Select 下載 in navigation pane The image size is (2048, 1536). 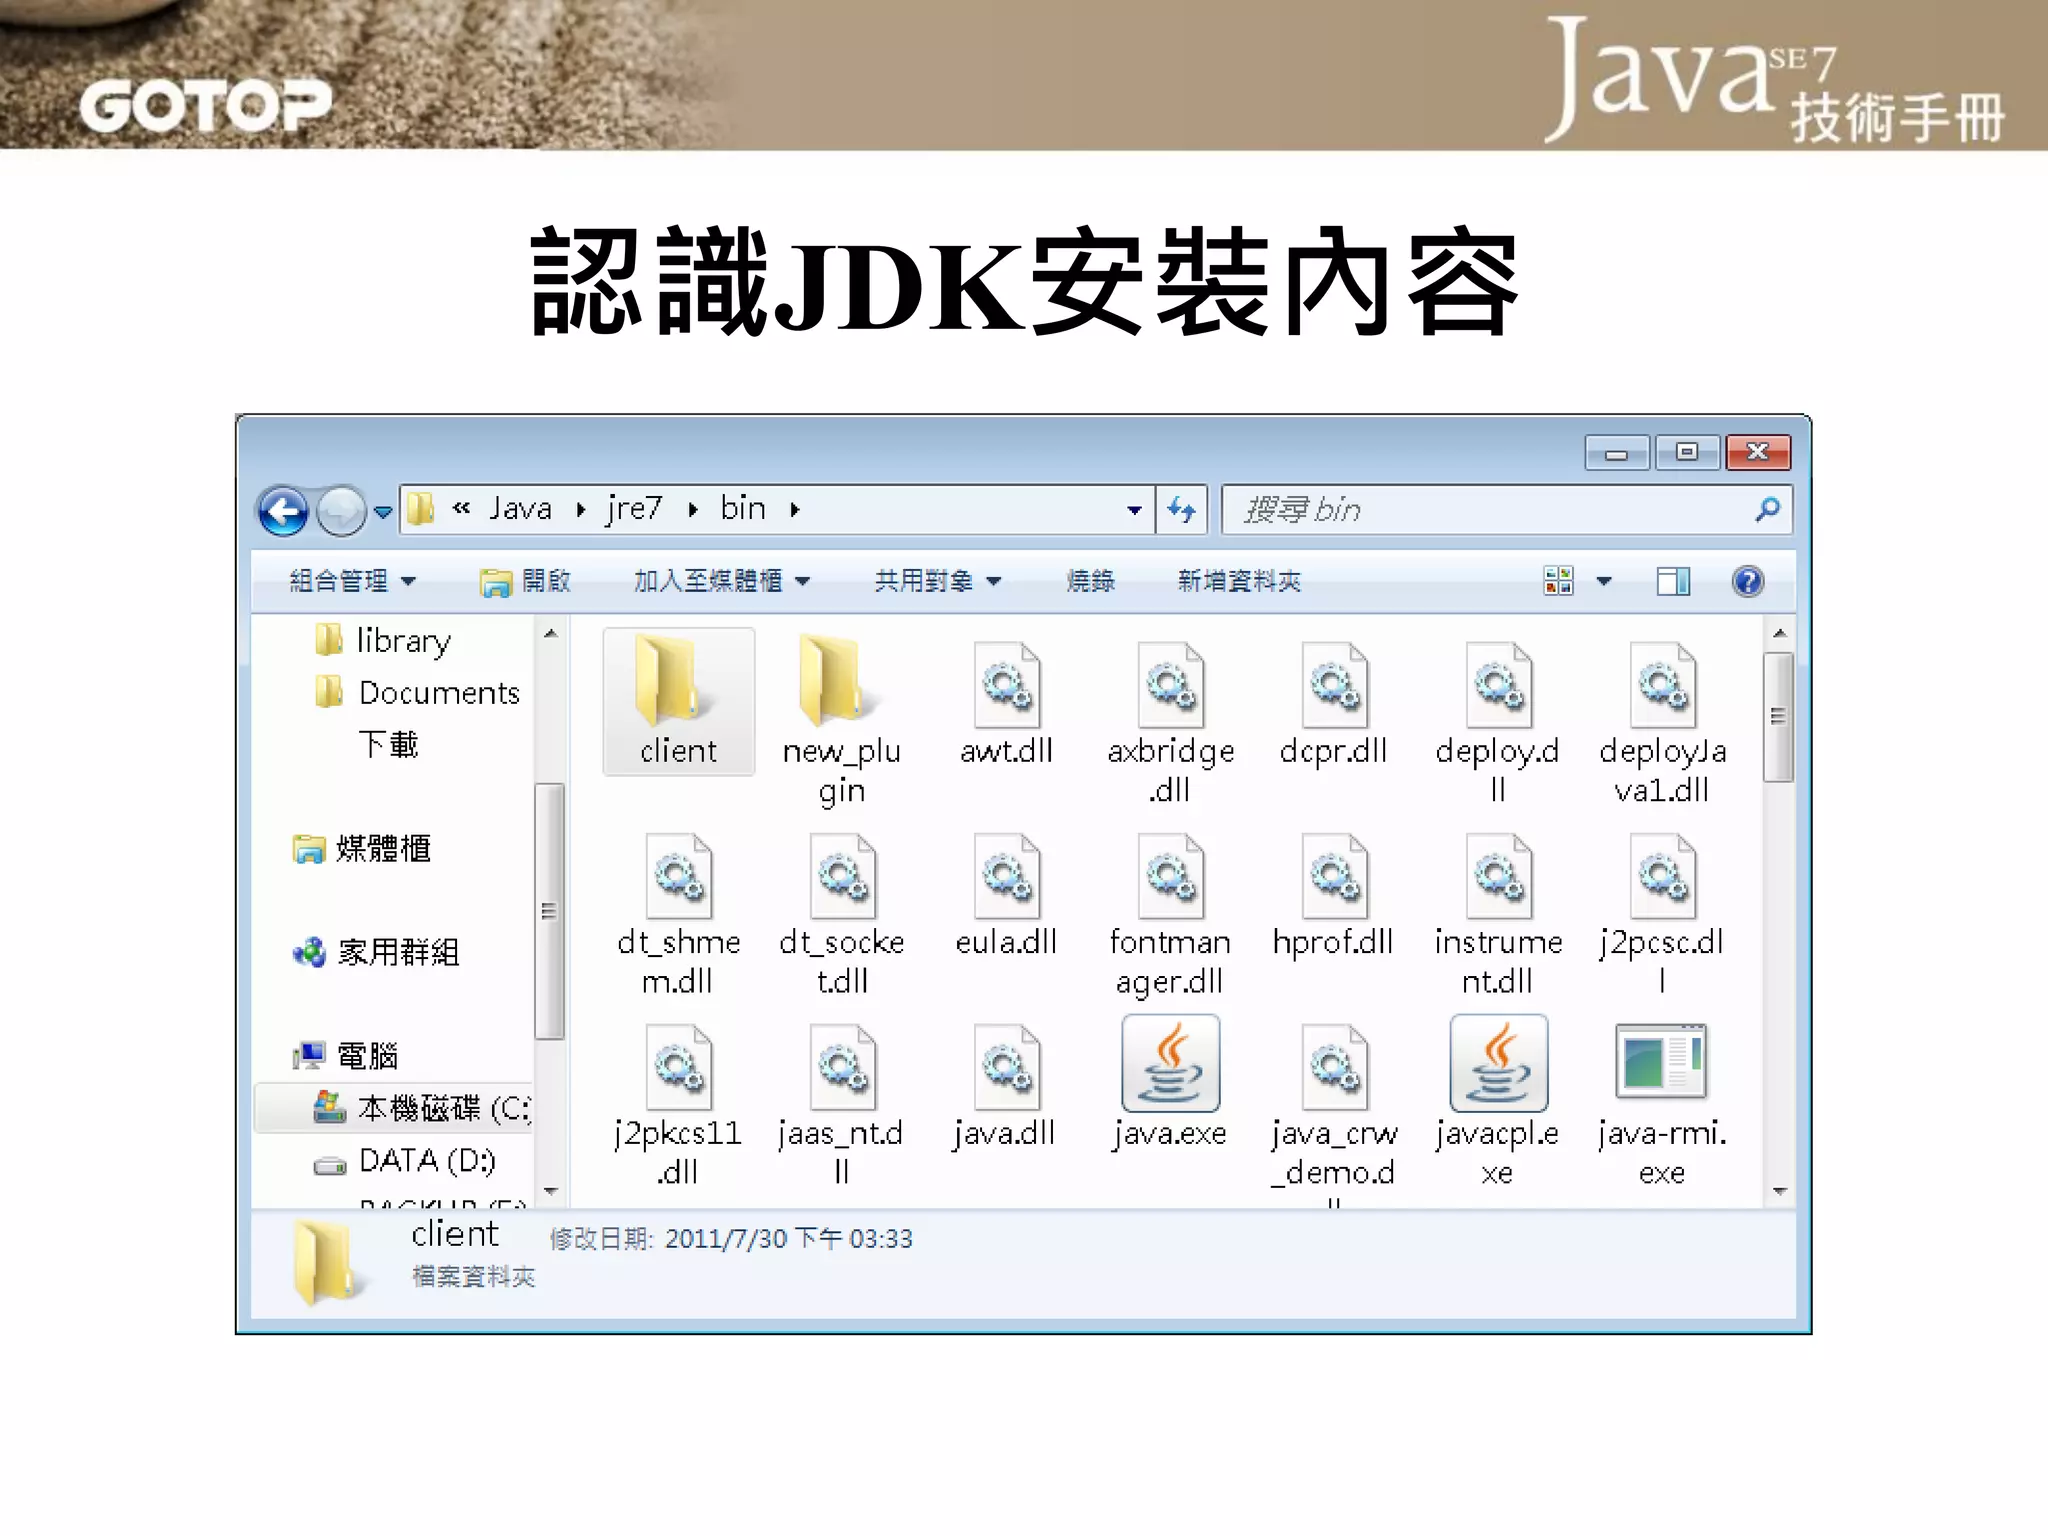pyautogui.click(x=388, y=744)
